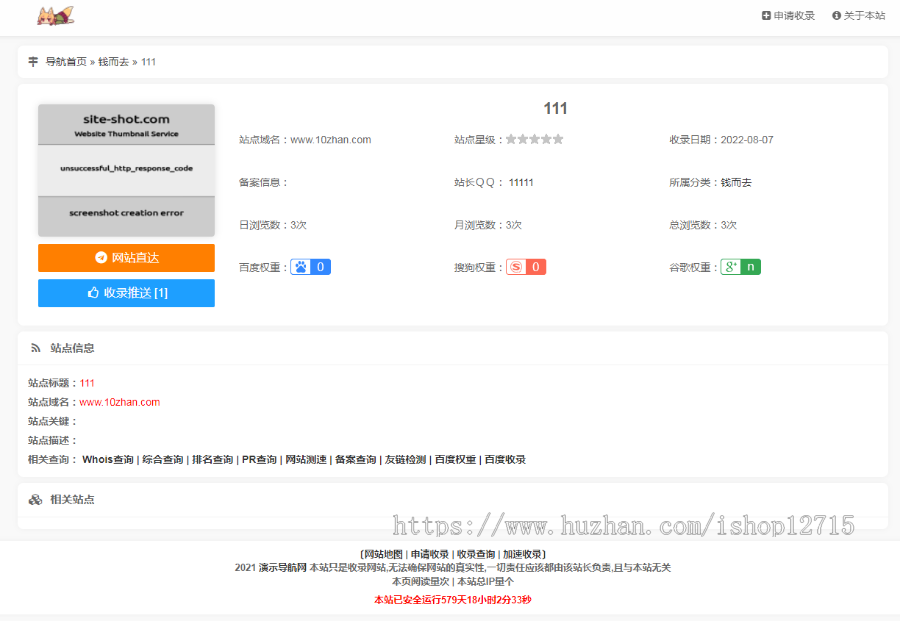Open 网站测速 link
Screen dimensions: 900x621
coord(306,460)
